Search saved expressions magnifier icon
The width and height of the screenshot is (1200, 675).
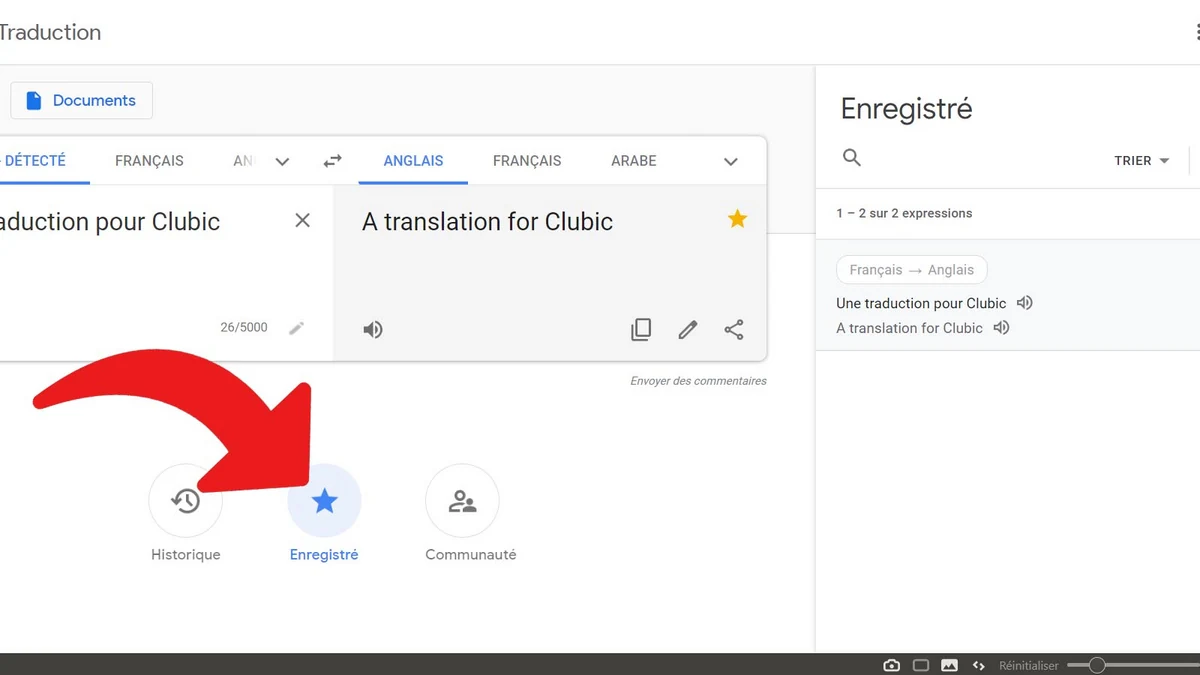(x=852, y=158)
